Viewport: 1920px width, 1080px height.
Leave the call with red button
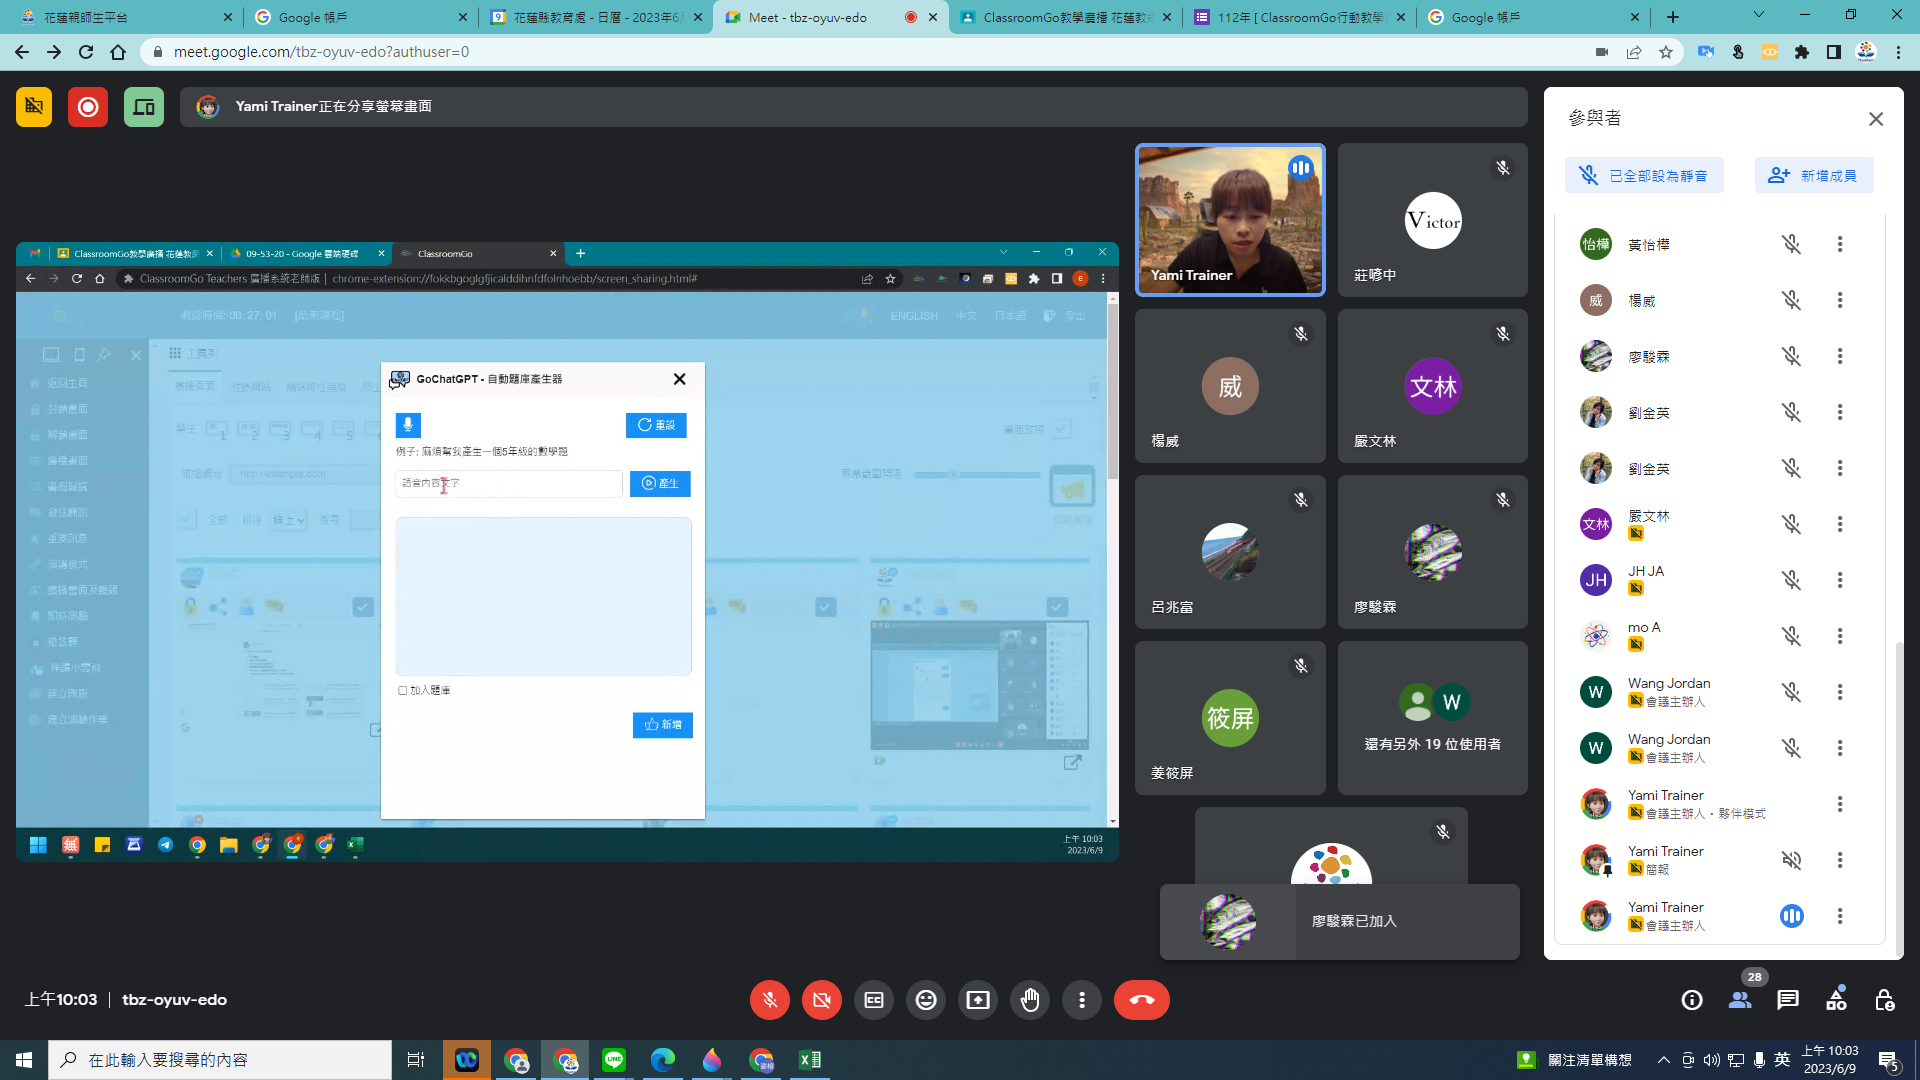(x=1141, y=1000)
